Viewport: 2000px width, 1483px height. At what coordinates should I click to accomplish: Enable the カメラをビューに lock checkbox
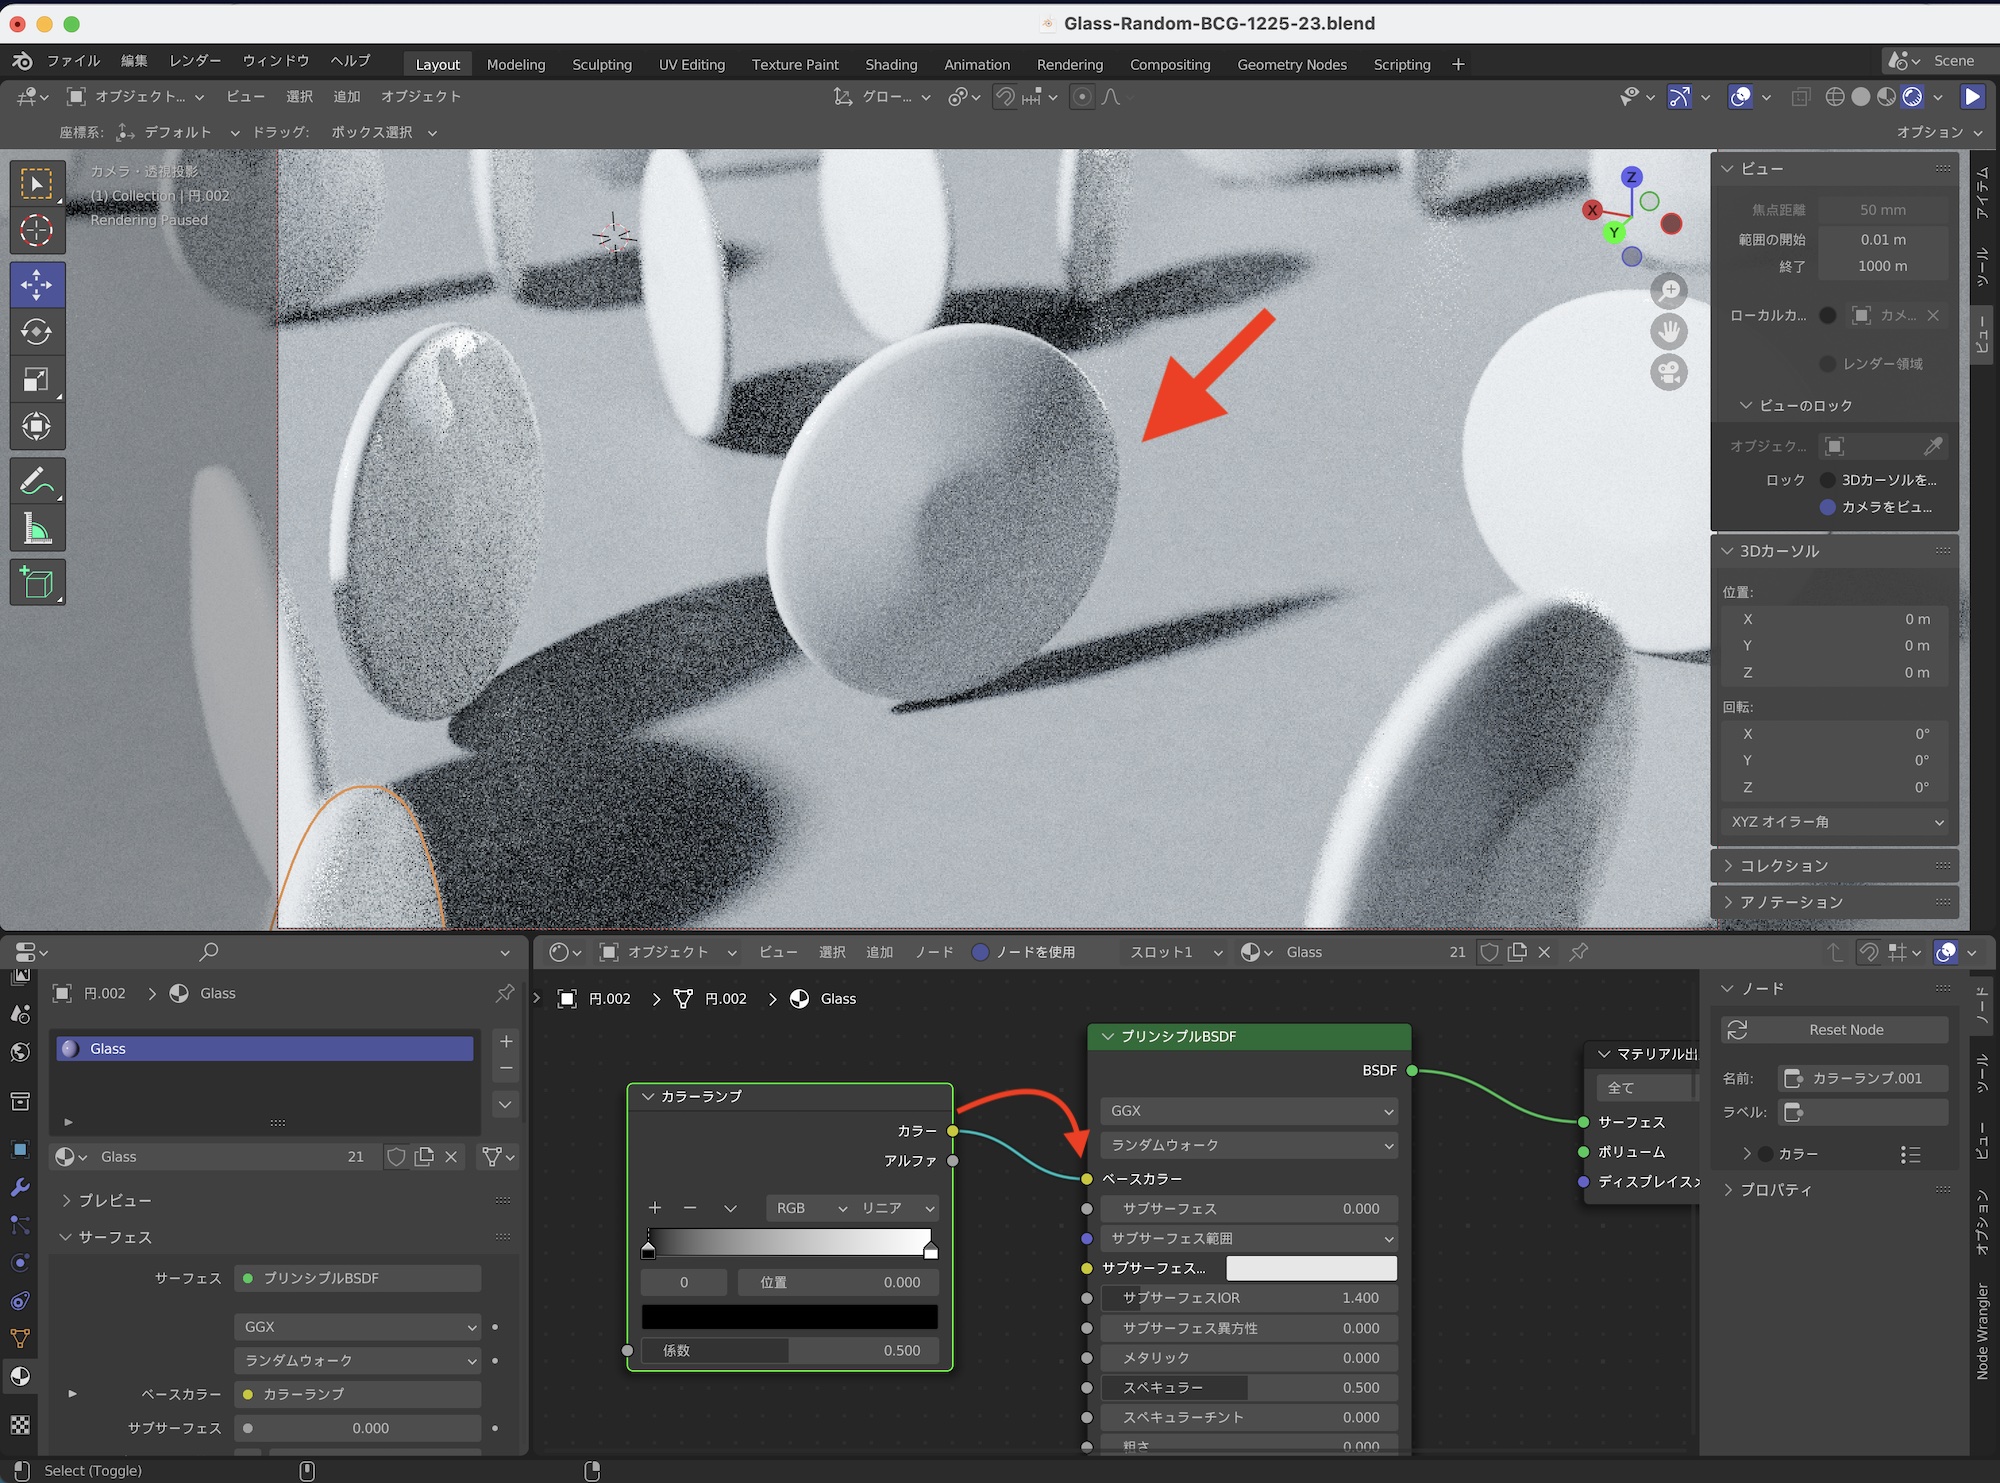coord(1827,507)
